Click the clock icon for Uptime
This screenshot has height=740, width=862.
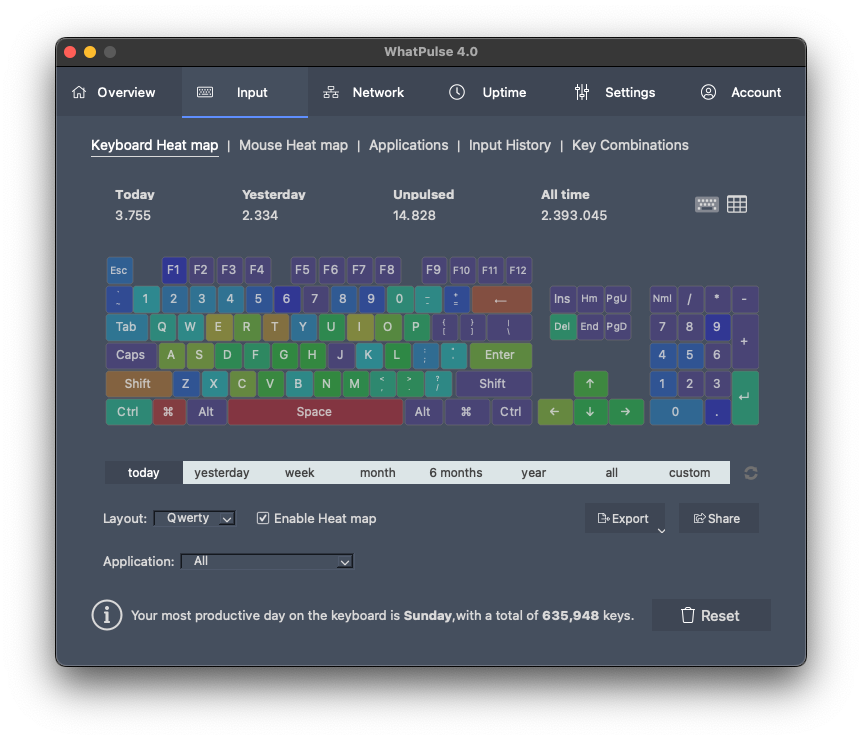(x=457, y=93)
